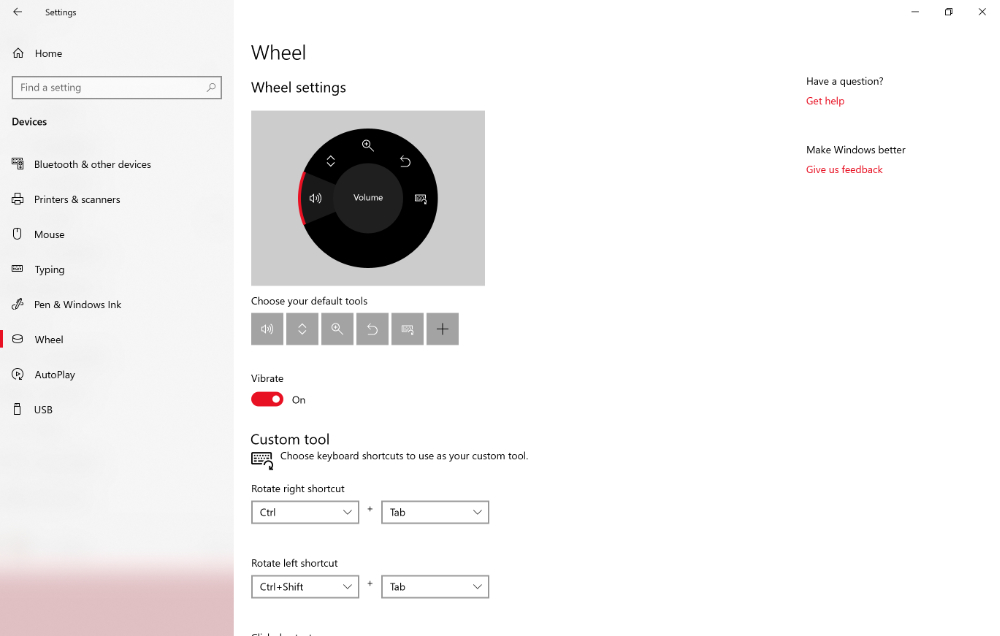The image size is (1000, 636).
Task: Open the Home settings page
Action: pos(46,53)
